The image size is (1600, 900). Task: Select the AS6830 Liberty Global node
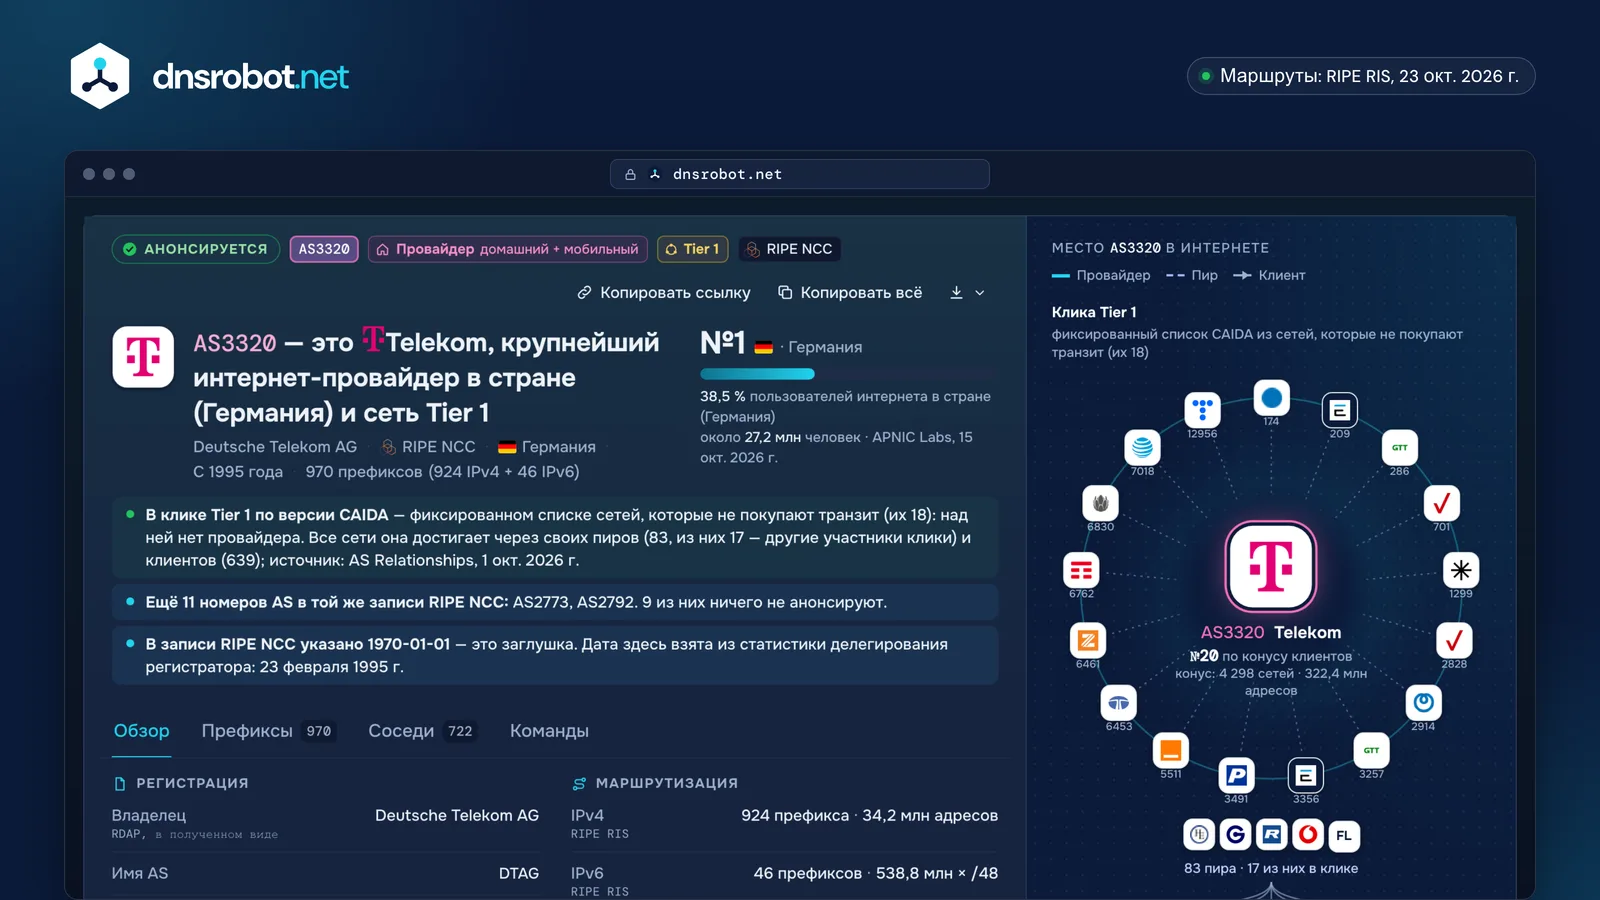[x=1100, y=503]
